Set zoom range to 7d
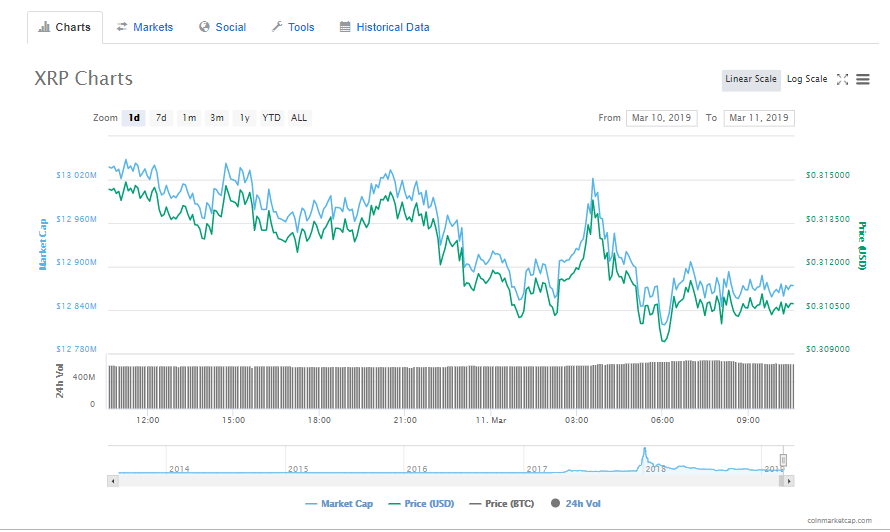 pos(161,118)
